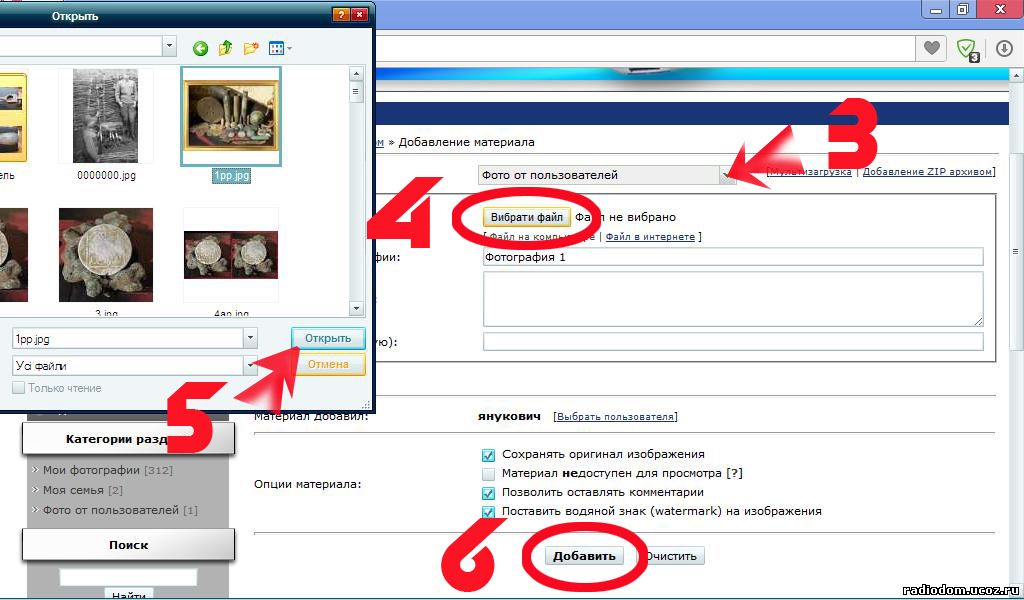Click the Добавить button

[x=584, y=556]
